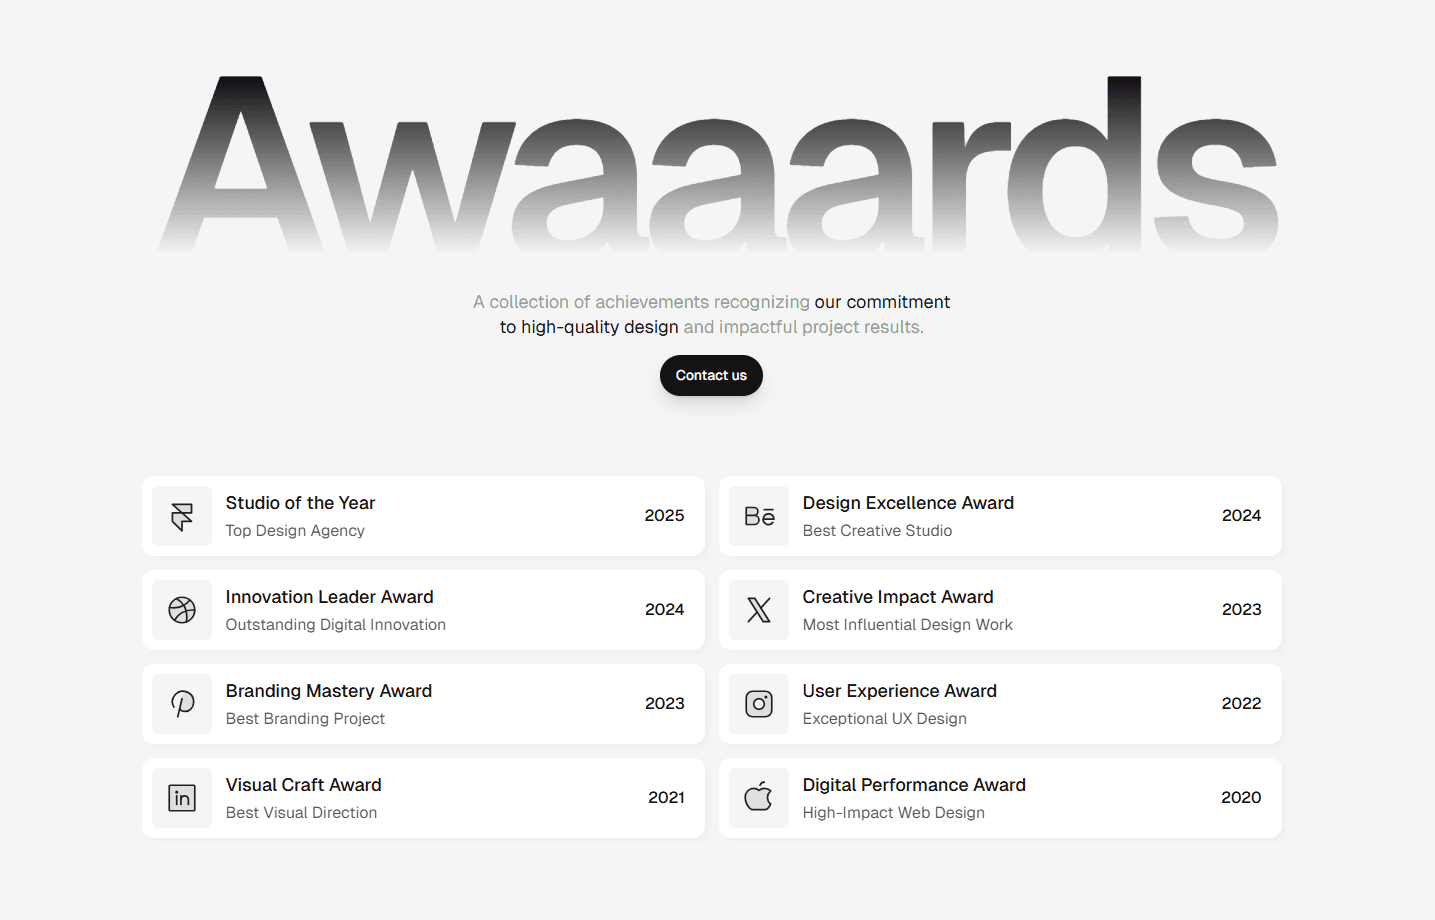Select the User Experience Award row

point(1000,704)
